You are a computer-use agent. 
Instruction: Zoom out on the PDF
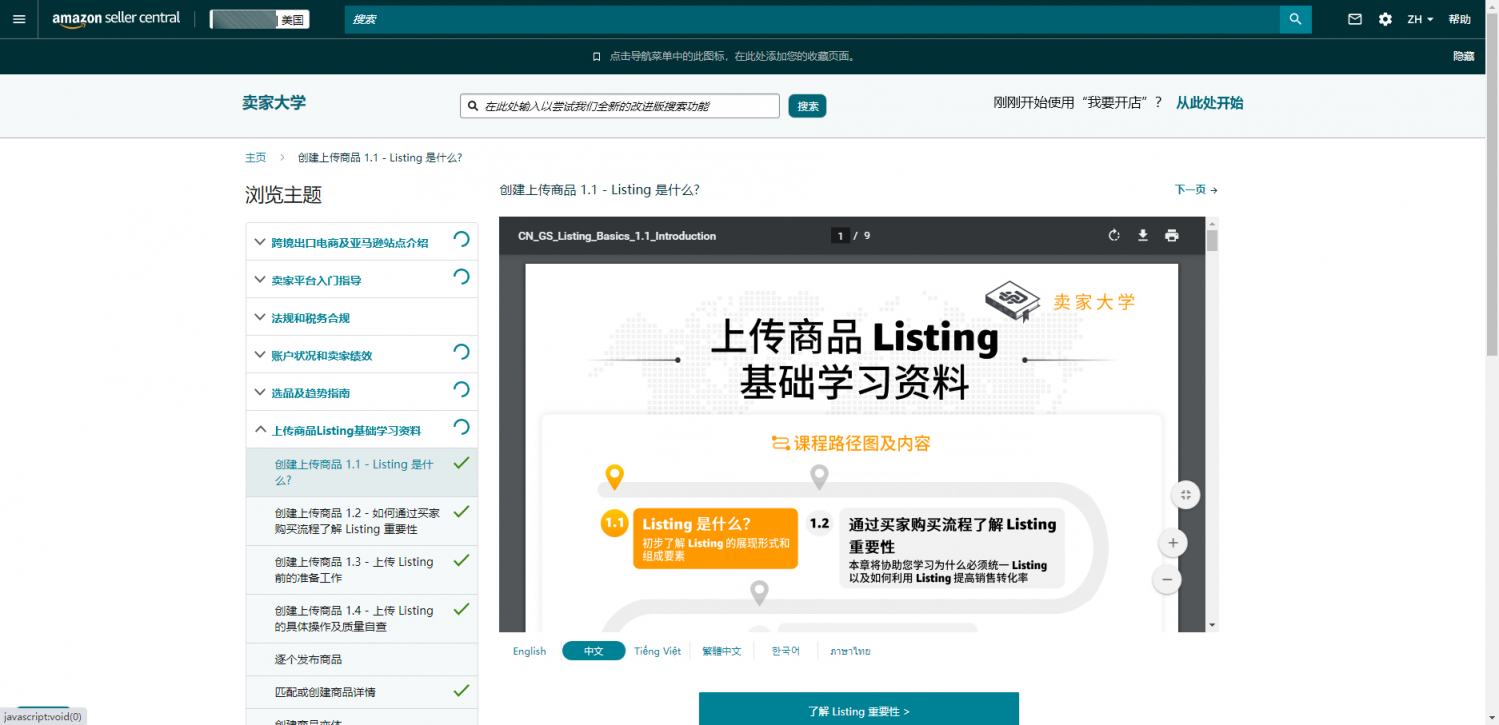pos(1167,579)
